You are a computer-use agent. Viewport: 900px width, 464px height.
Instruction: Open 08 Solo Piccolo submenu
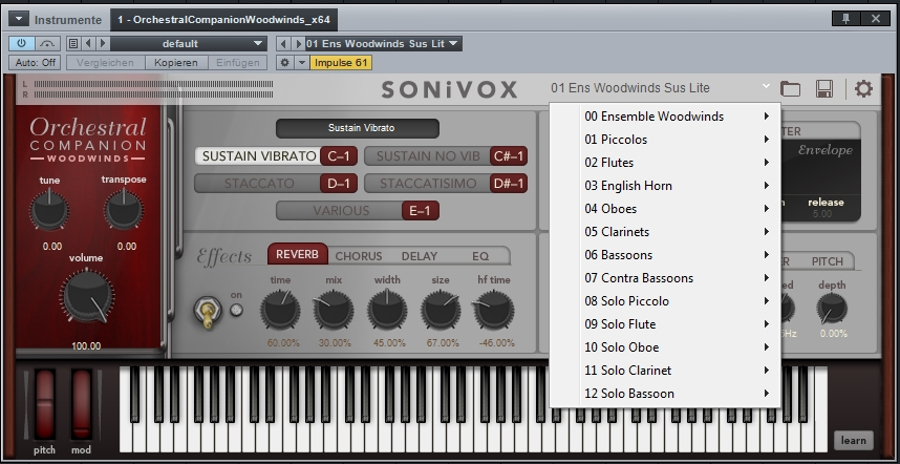coord(665,301)
